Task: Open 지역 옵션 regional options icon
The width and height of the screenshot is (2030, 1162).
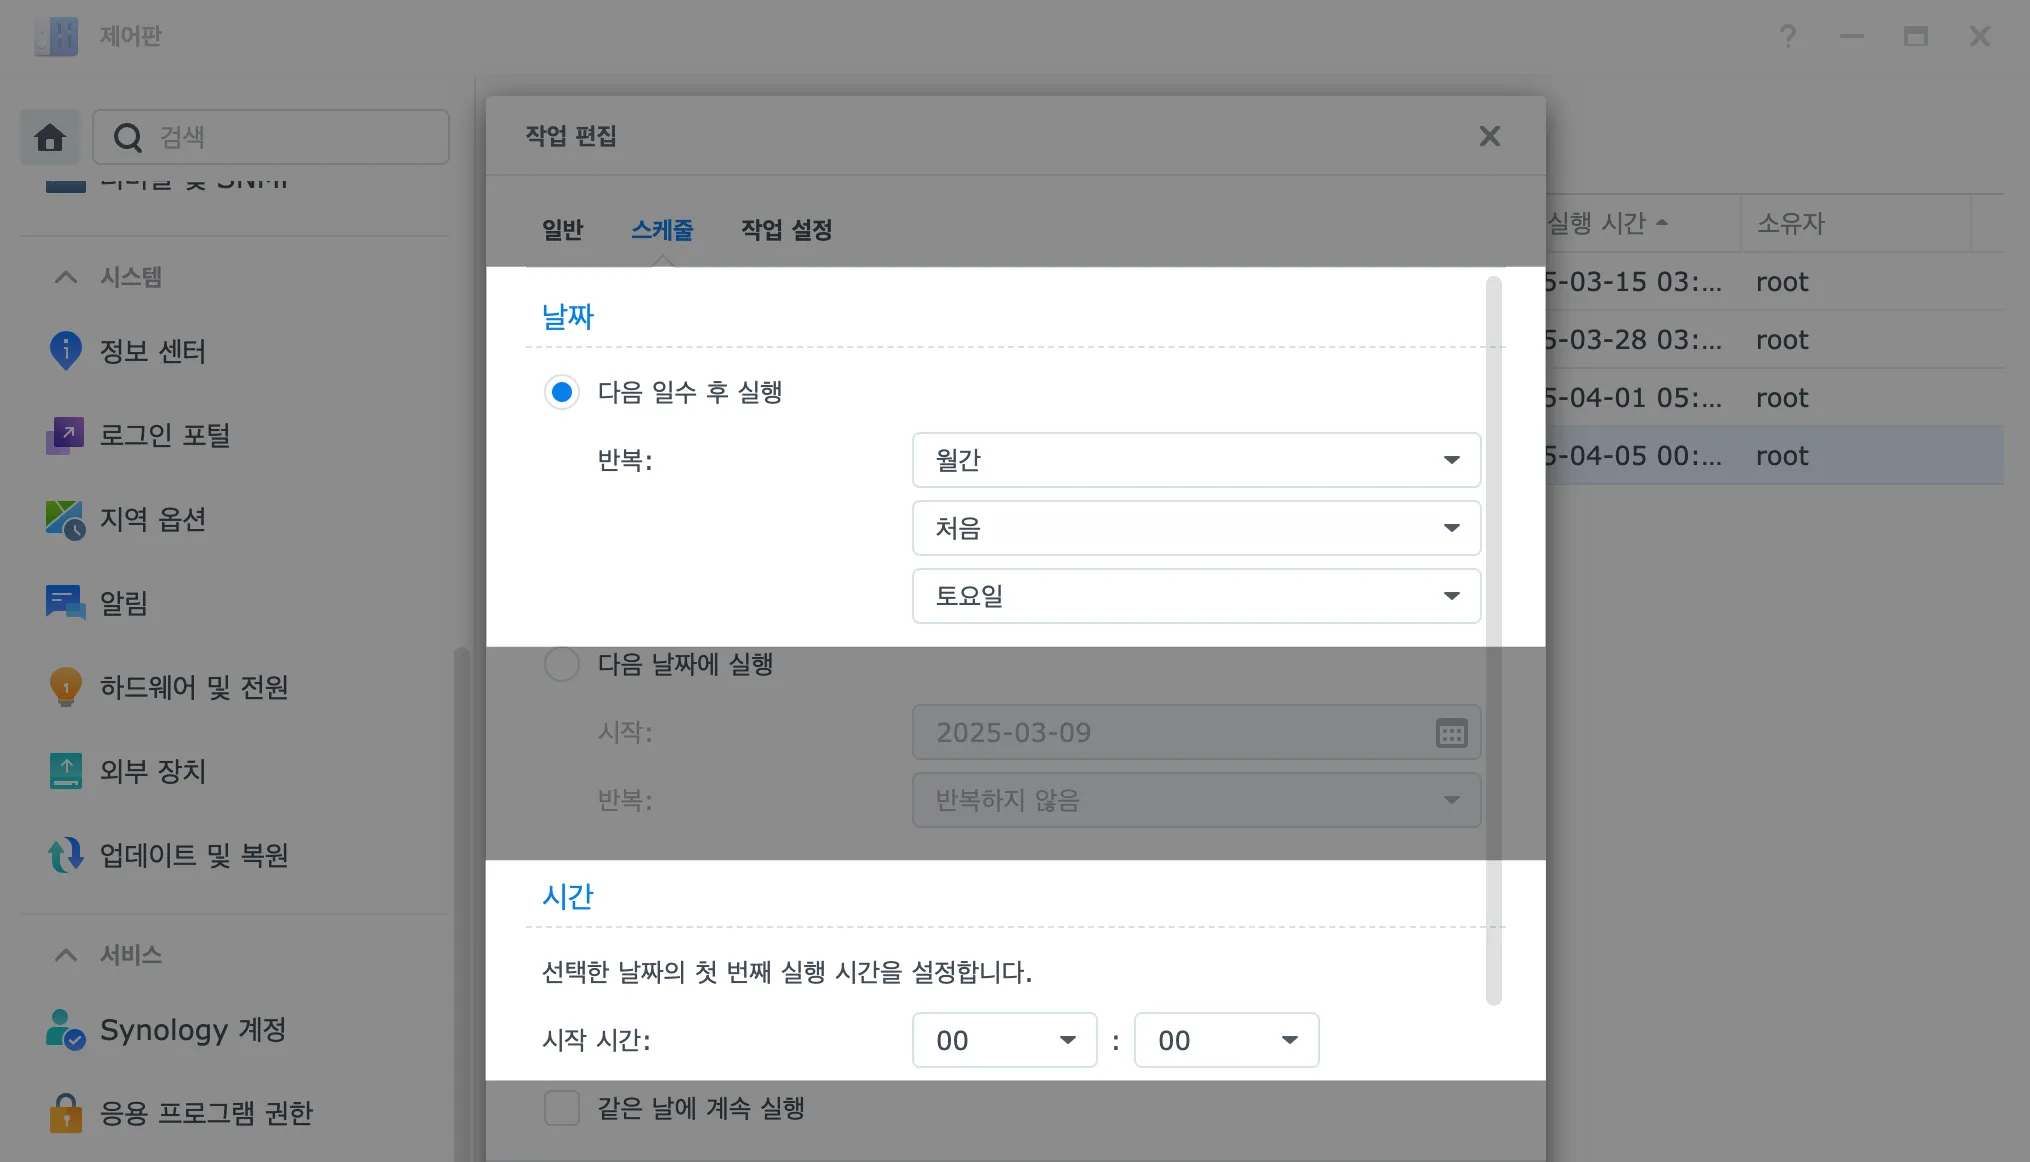Action: tap(65, 519)
